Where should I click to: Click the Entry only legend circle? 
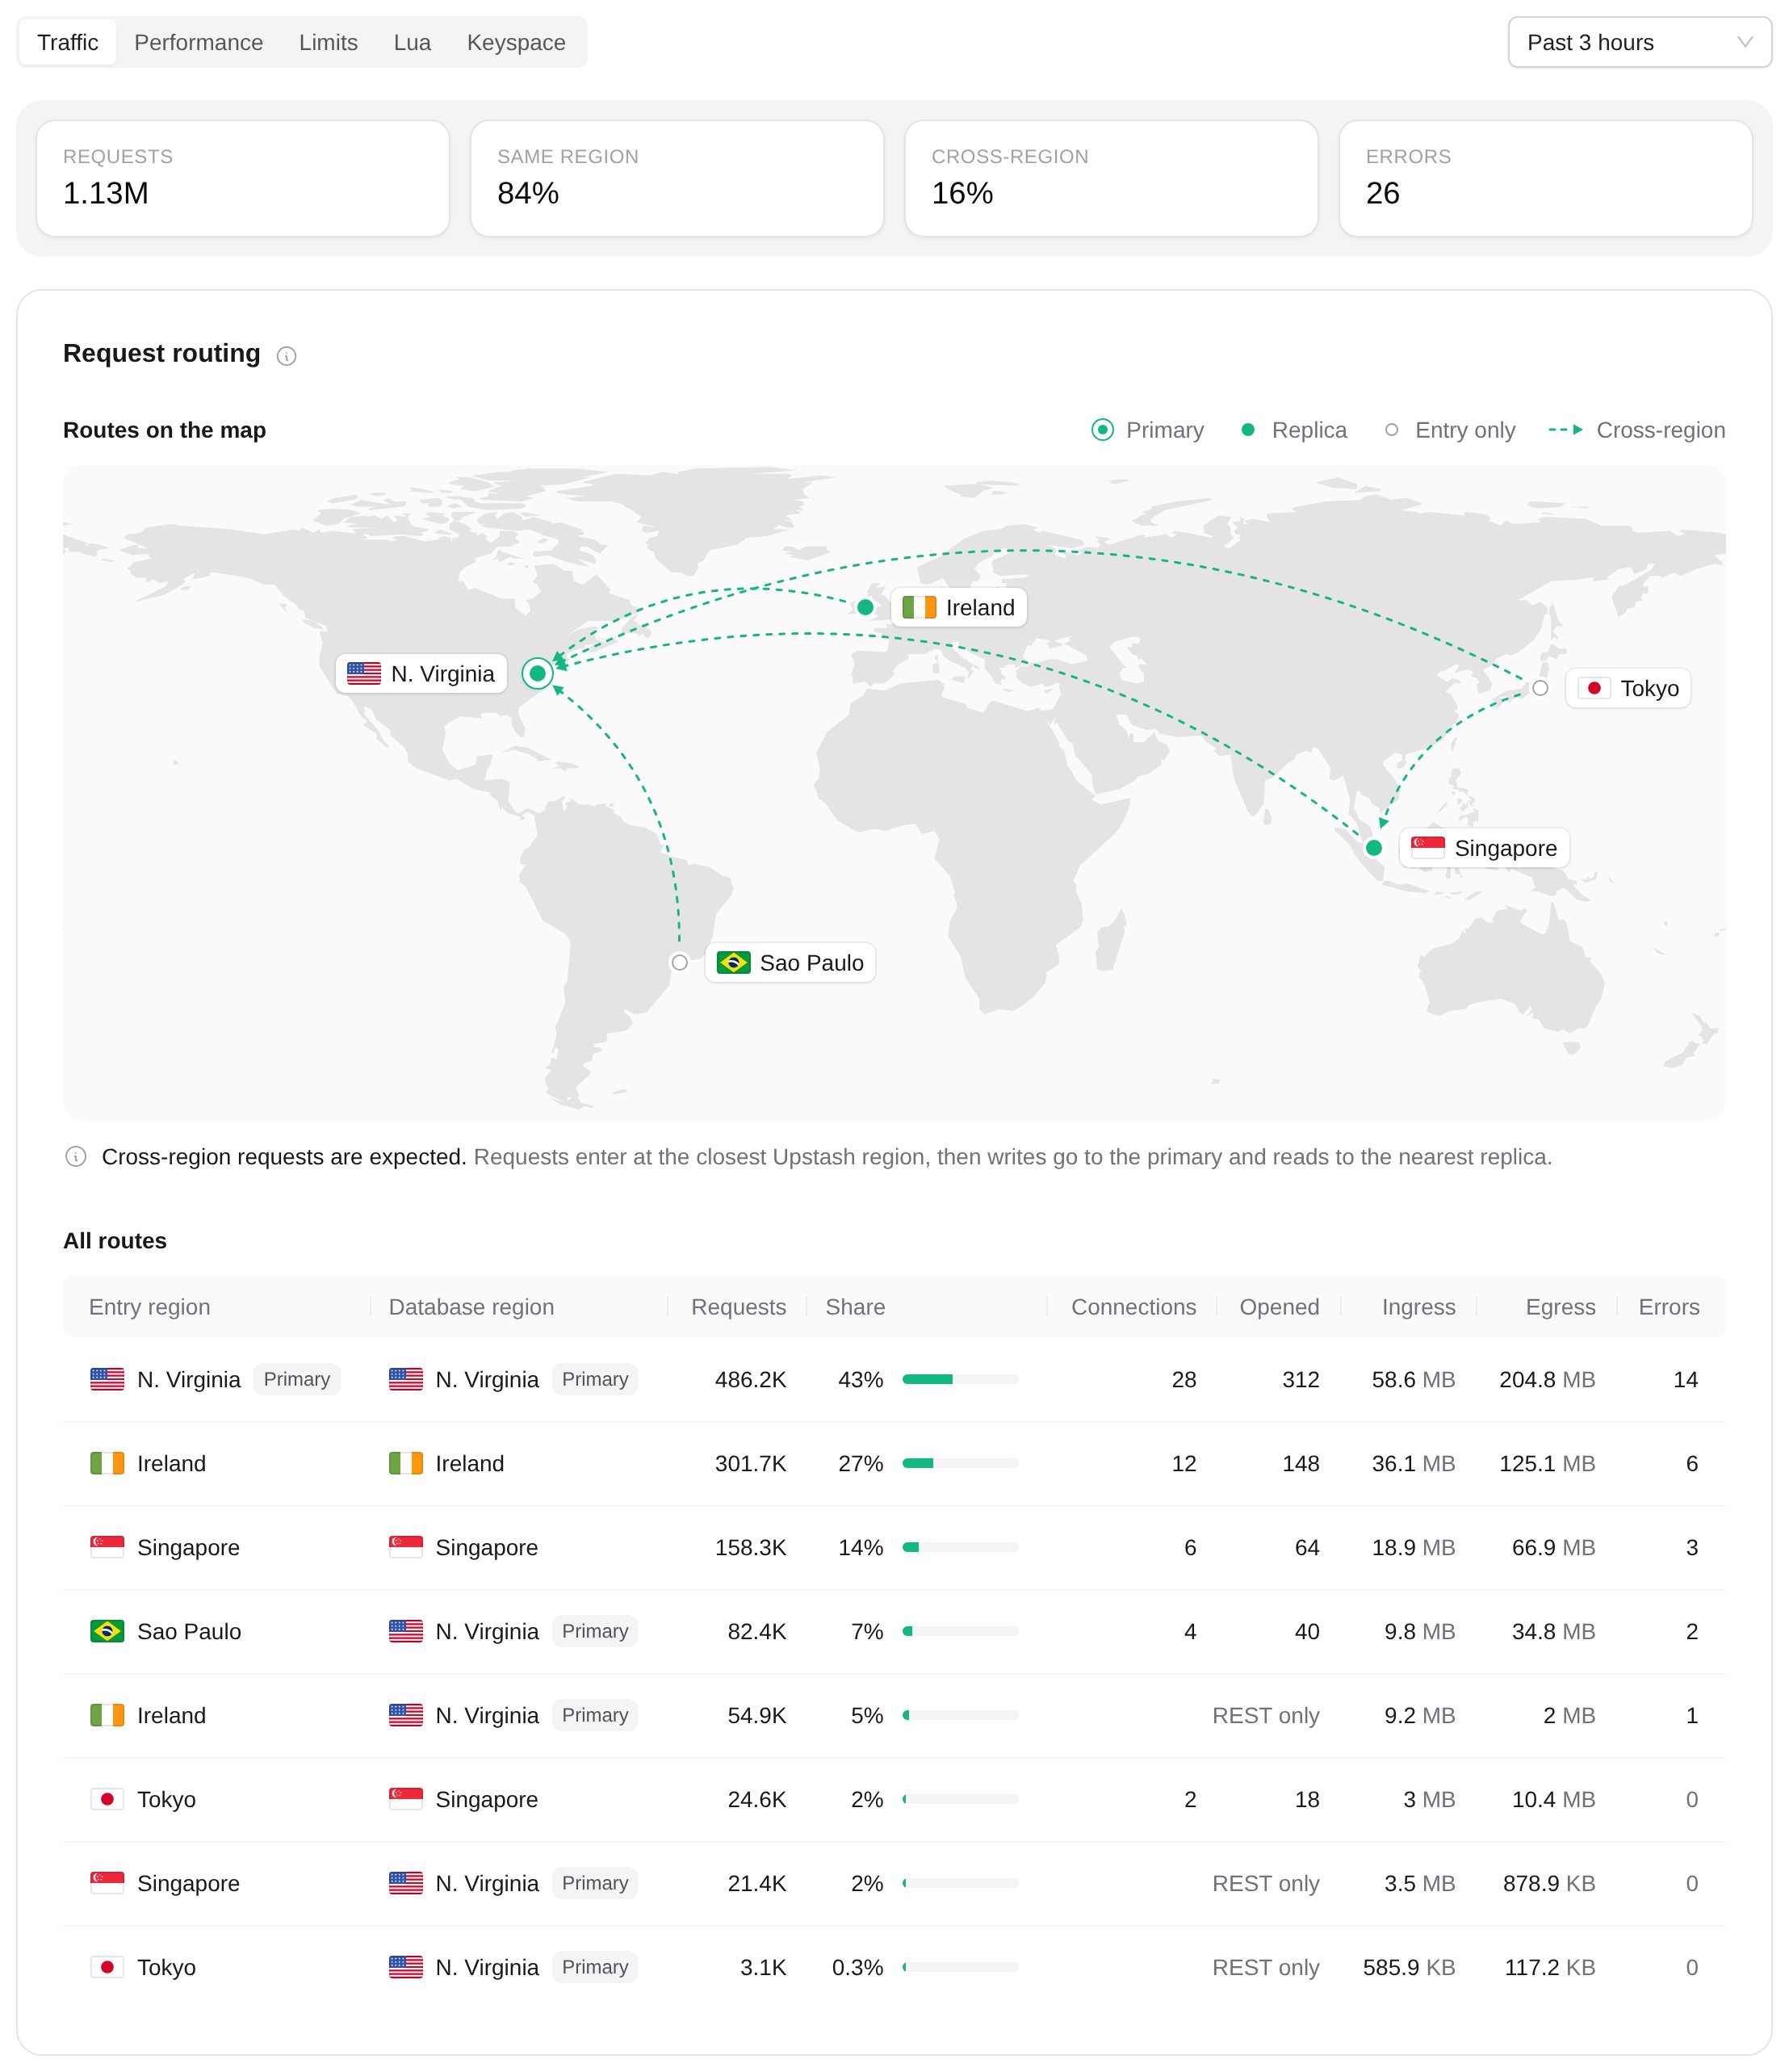(x=1390, y=430)
